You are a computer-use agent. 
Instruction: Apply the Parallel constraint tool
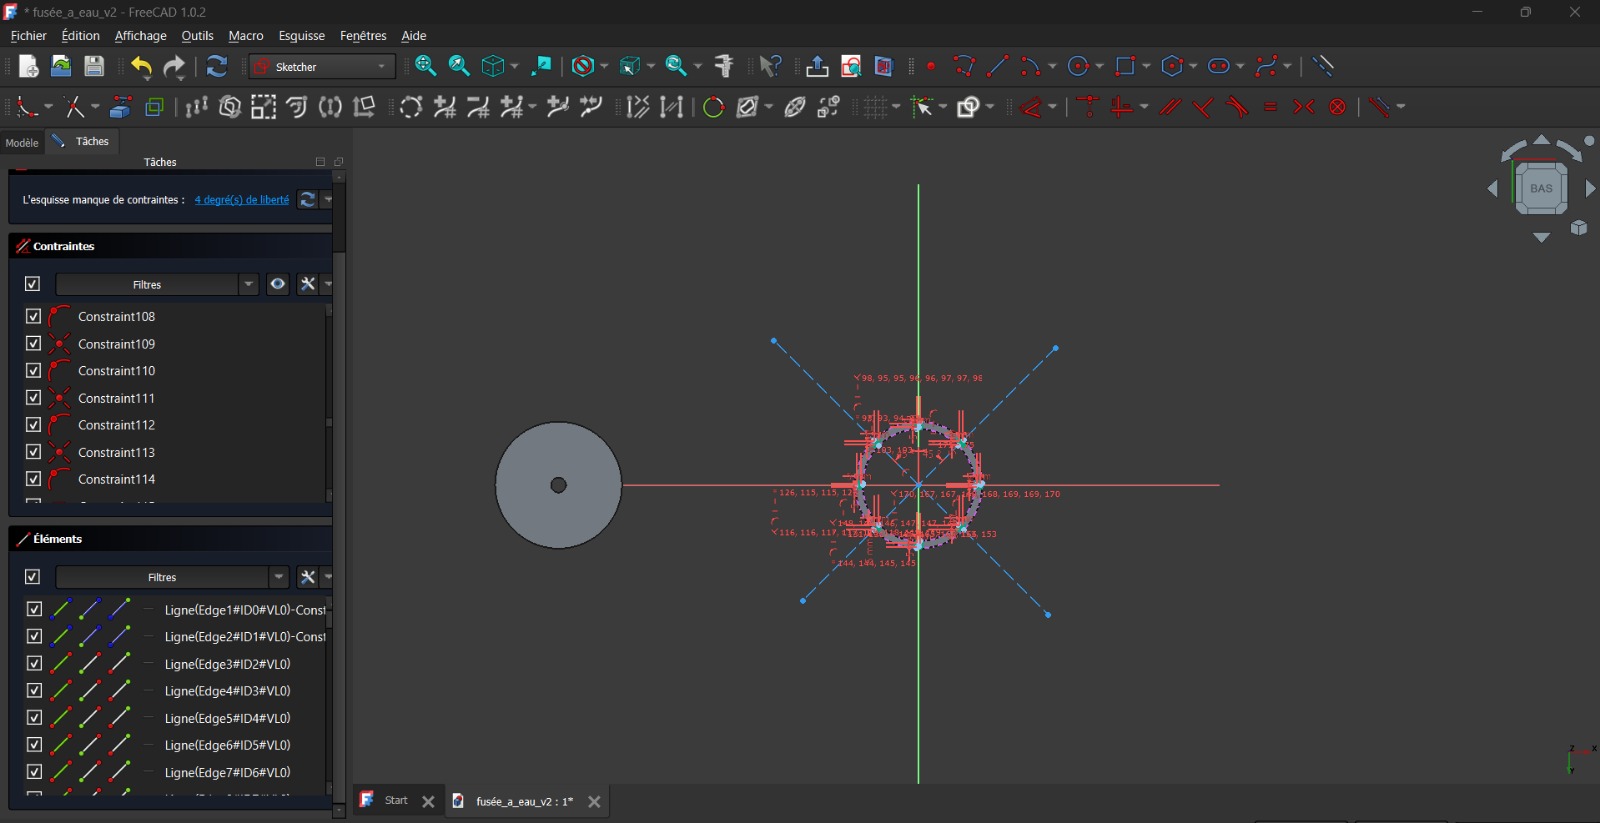click(x=1170, y=107)
